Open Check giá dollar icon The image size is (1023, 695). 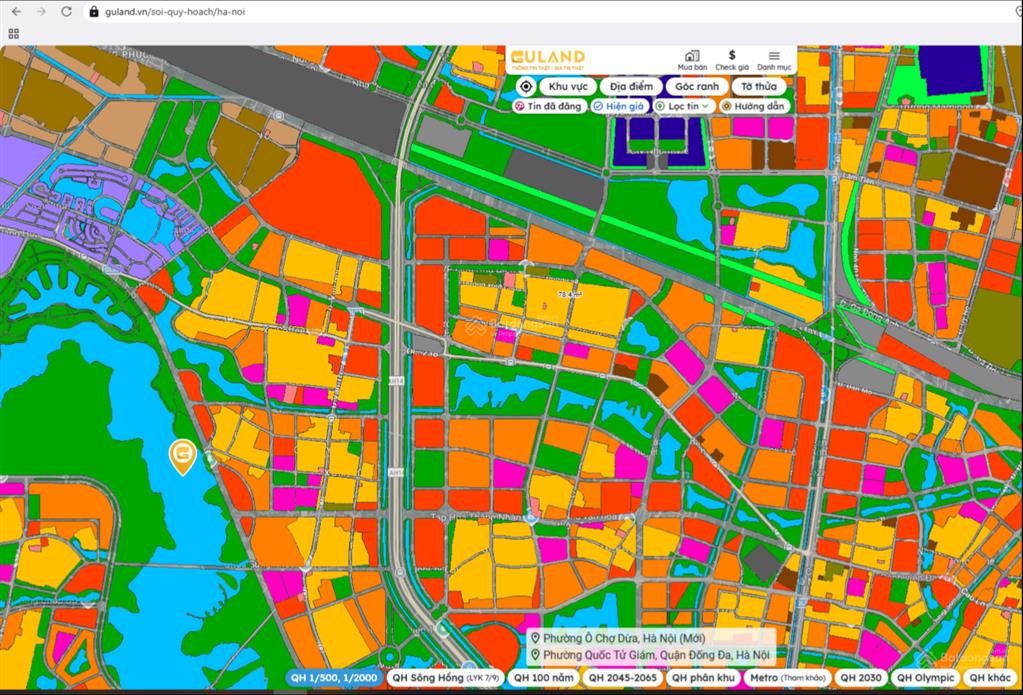732,60
